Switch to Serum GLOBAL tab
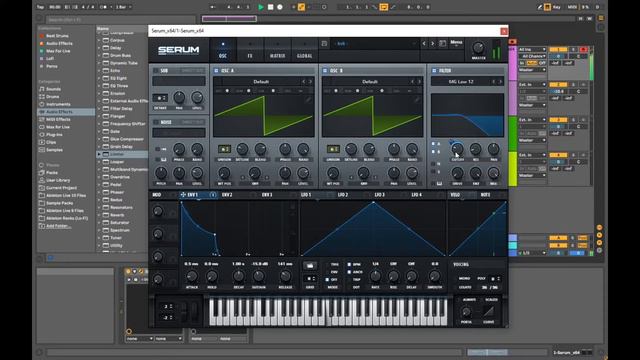 tap(304, 50)
